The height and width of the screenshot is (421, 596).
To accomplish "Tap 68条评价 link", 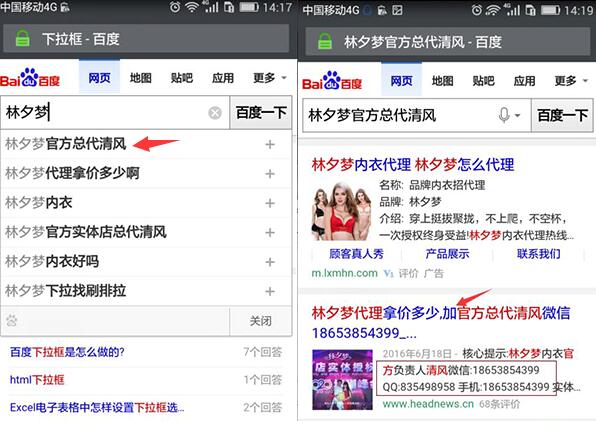I will pos(499,404).
